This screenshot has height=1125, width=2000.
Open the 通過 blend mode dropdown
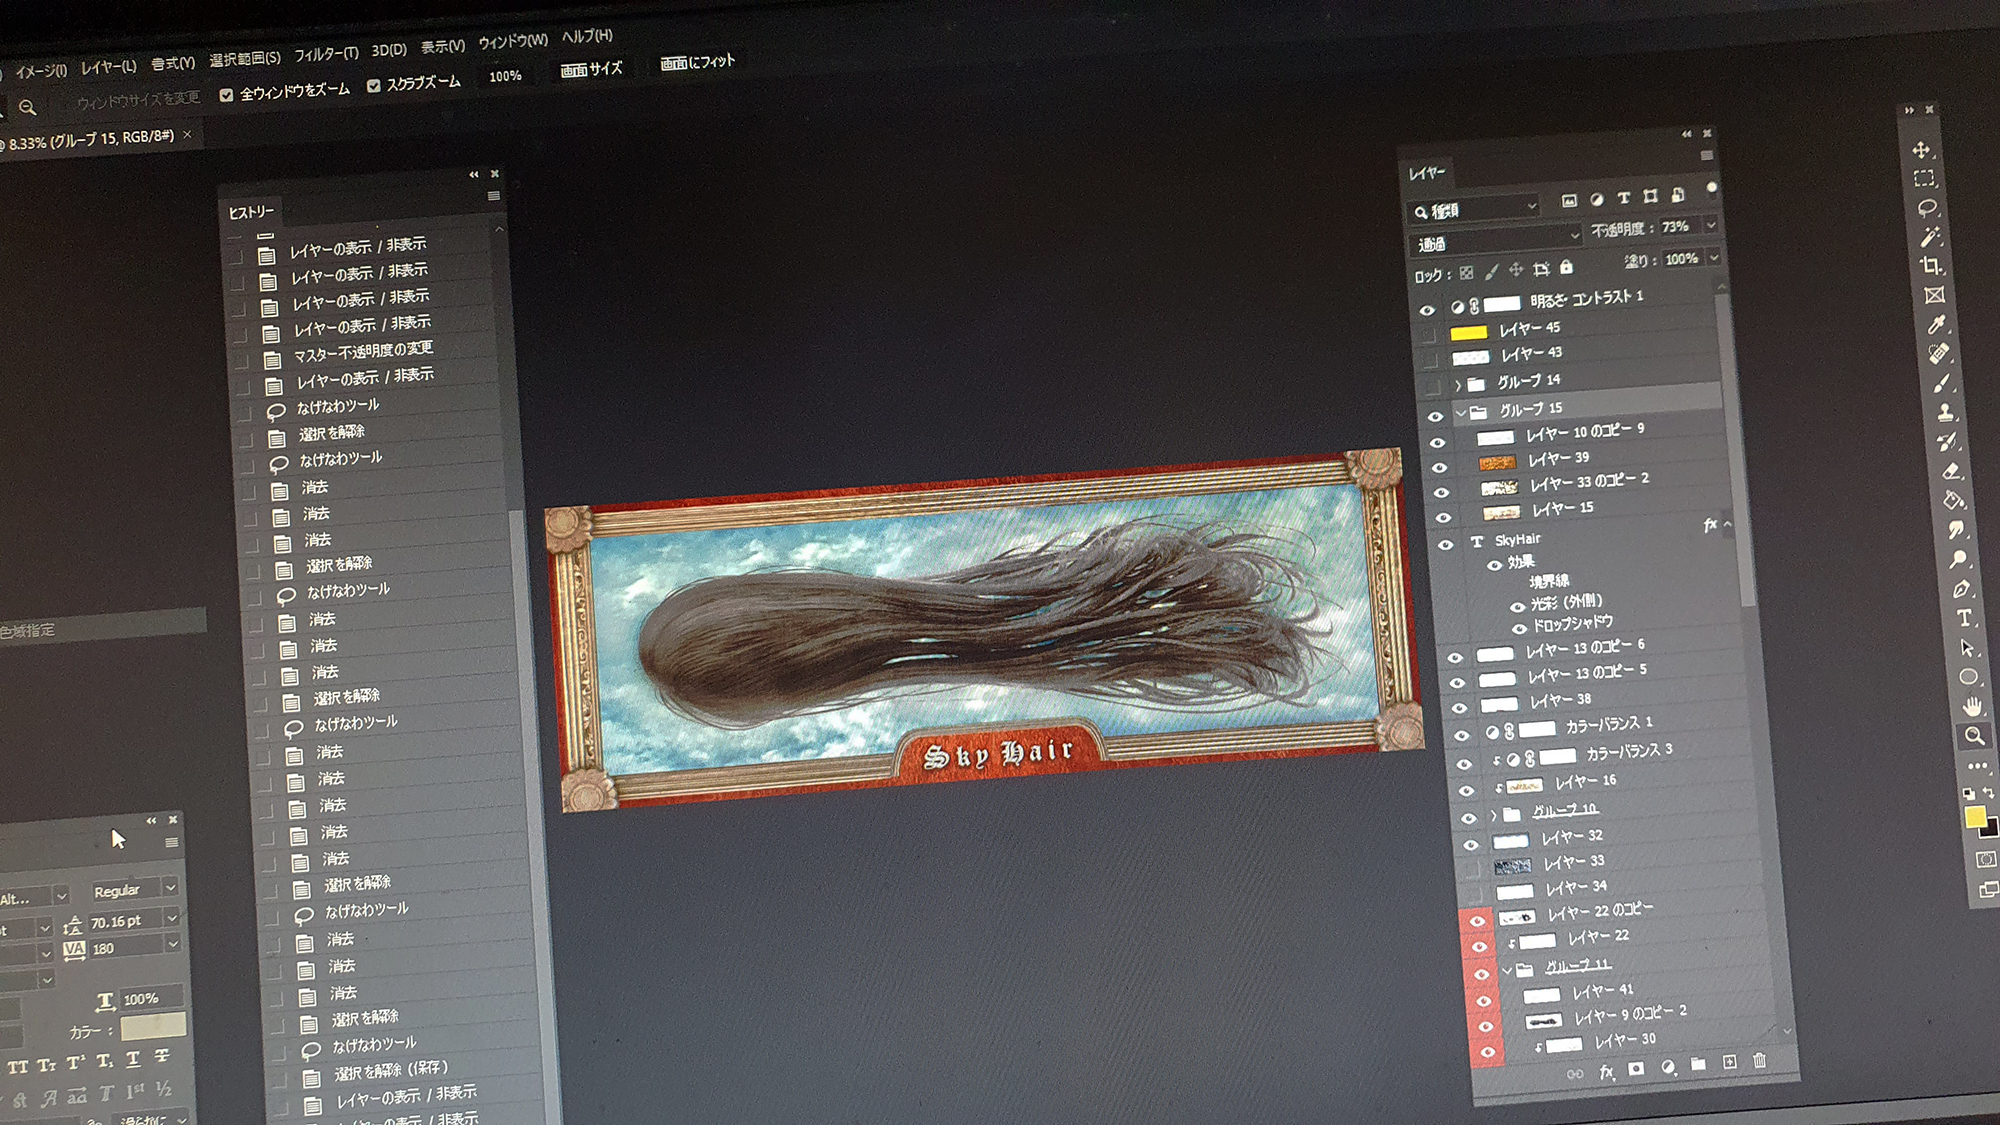(1494, 241)
